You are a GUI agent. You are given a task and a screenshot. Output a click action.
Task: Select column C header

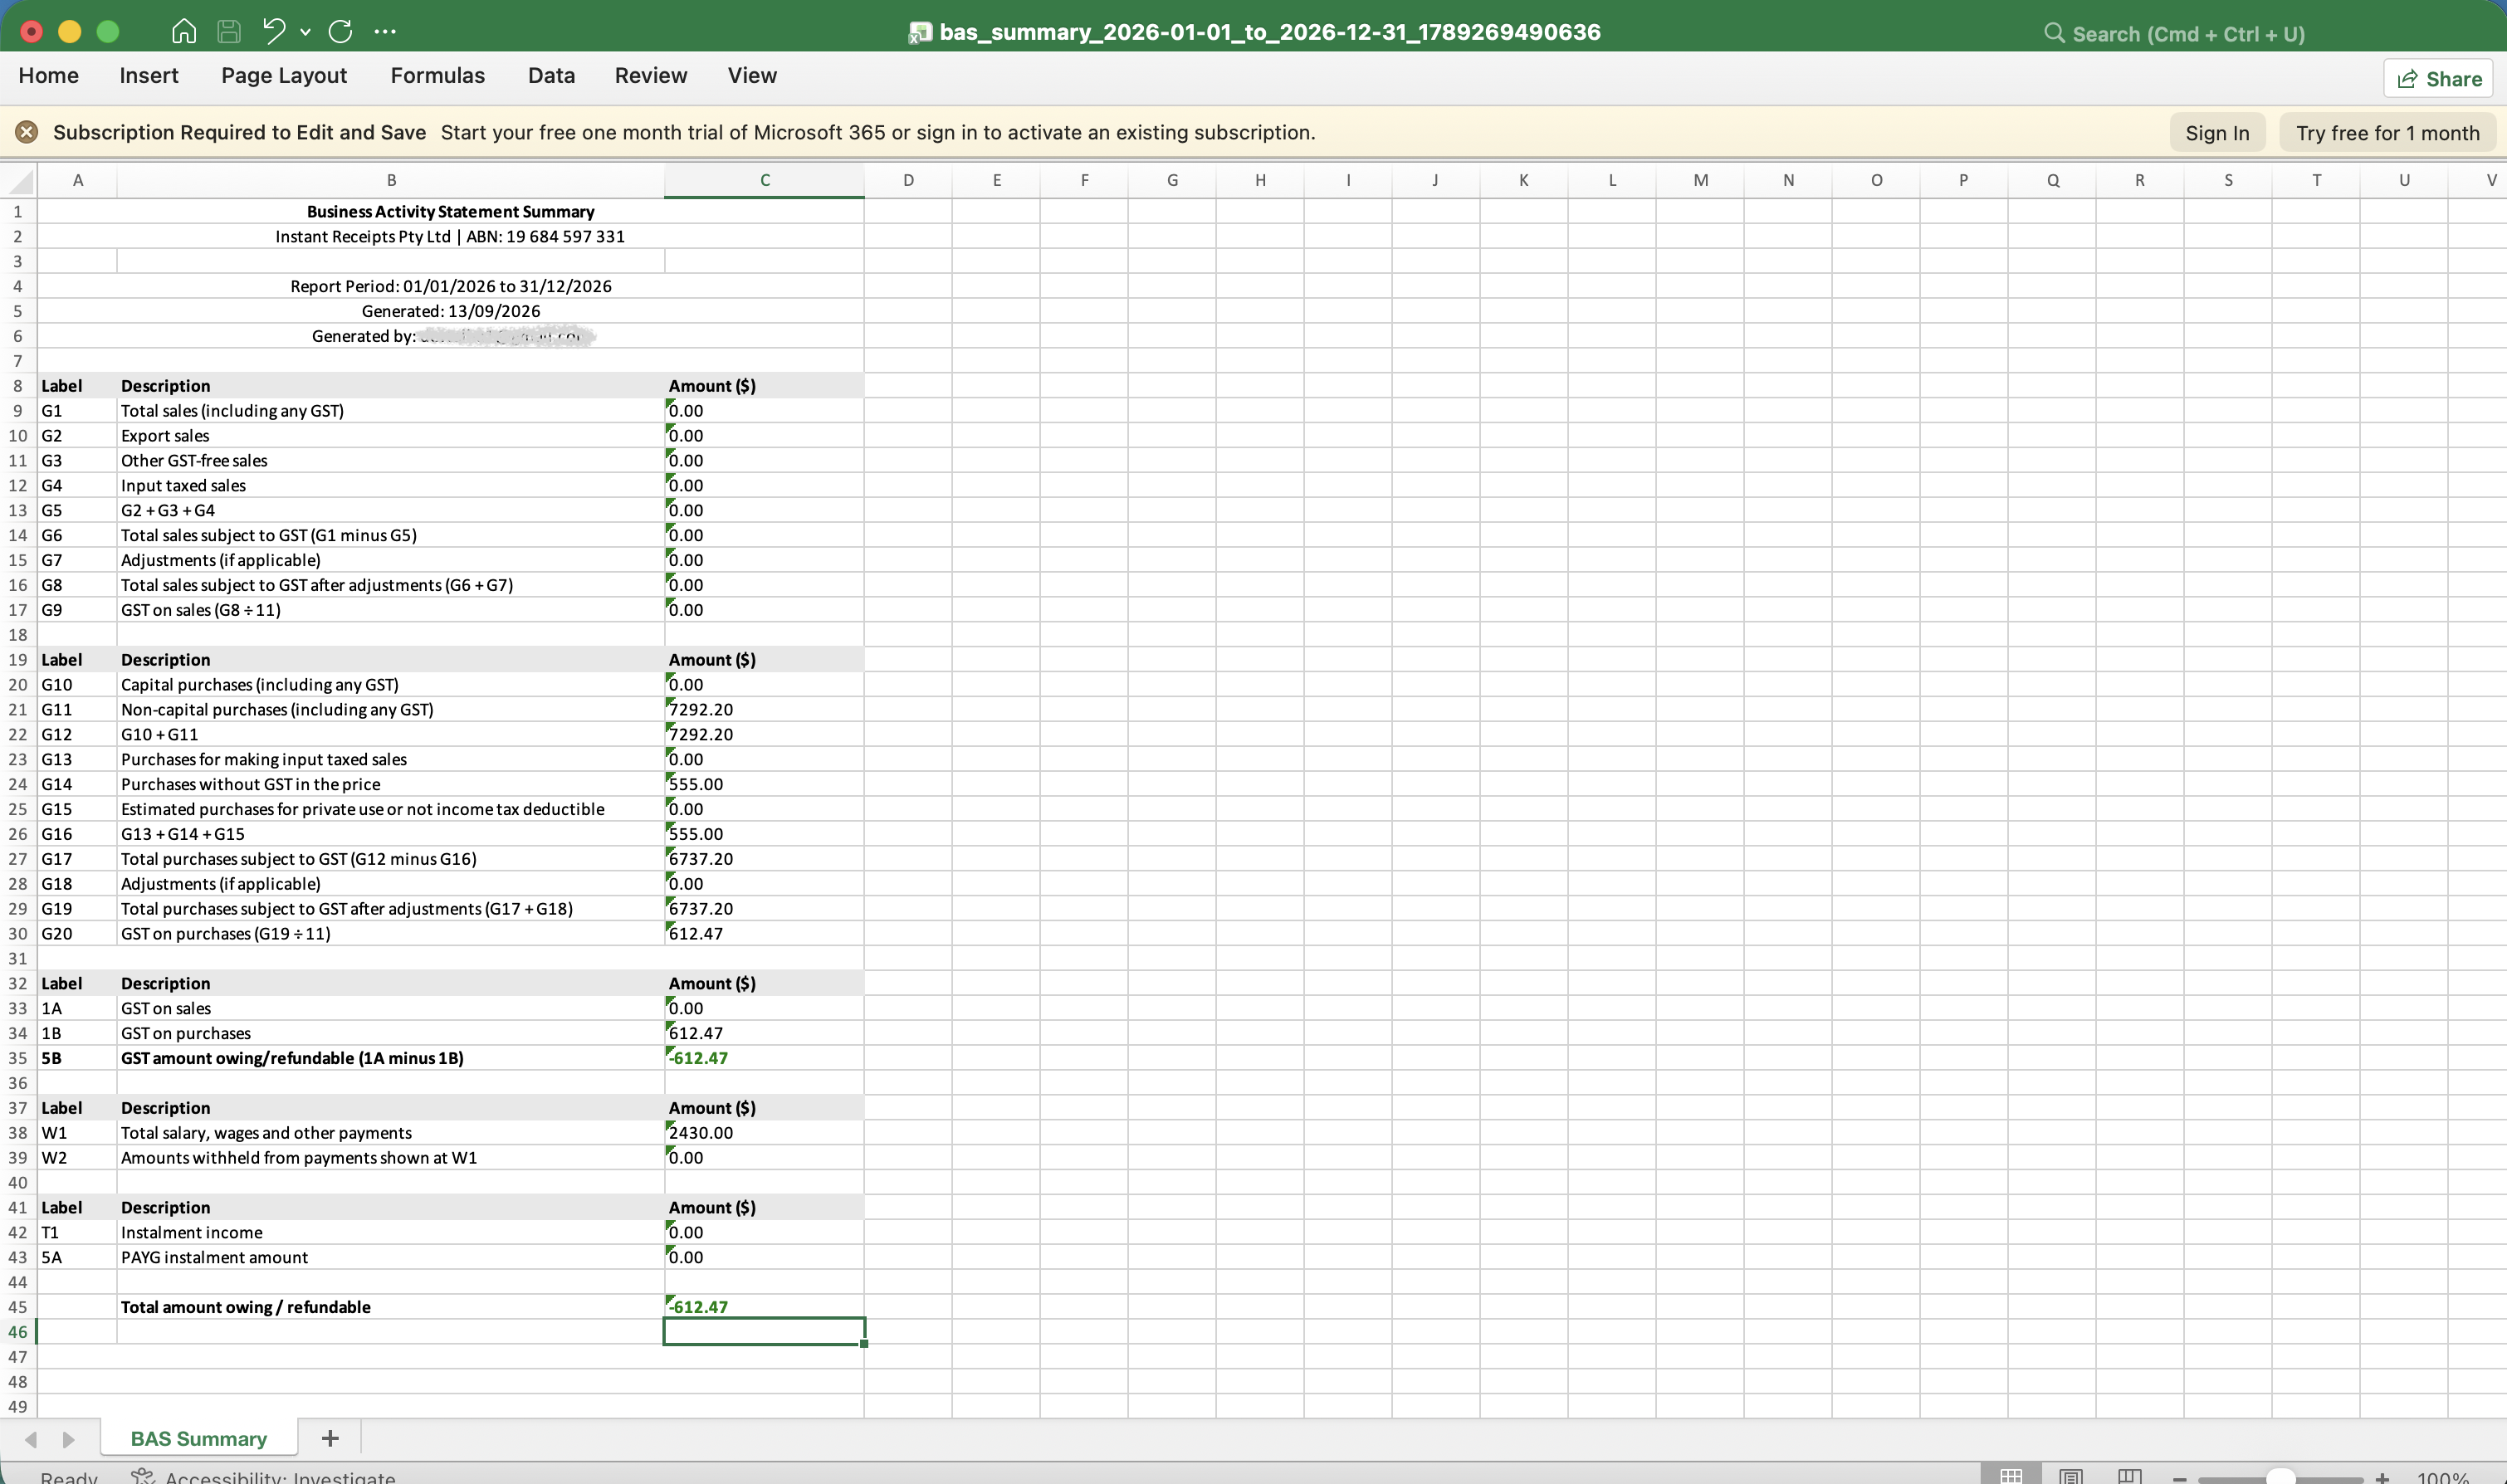point(764,181)
